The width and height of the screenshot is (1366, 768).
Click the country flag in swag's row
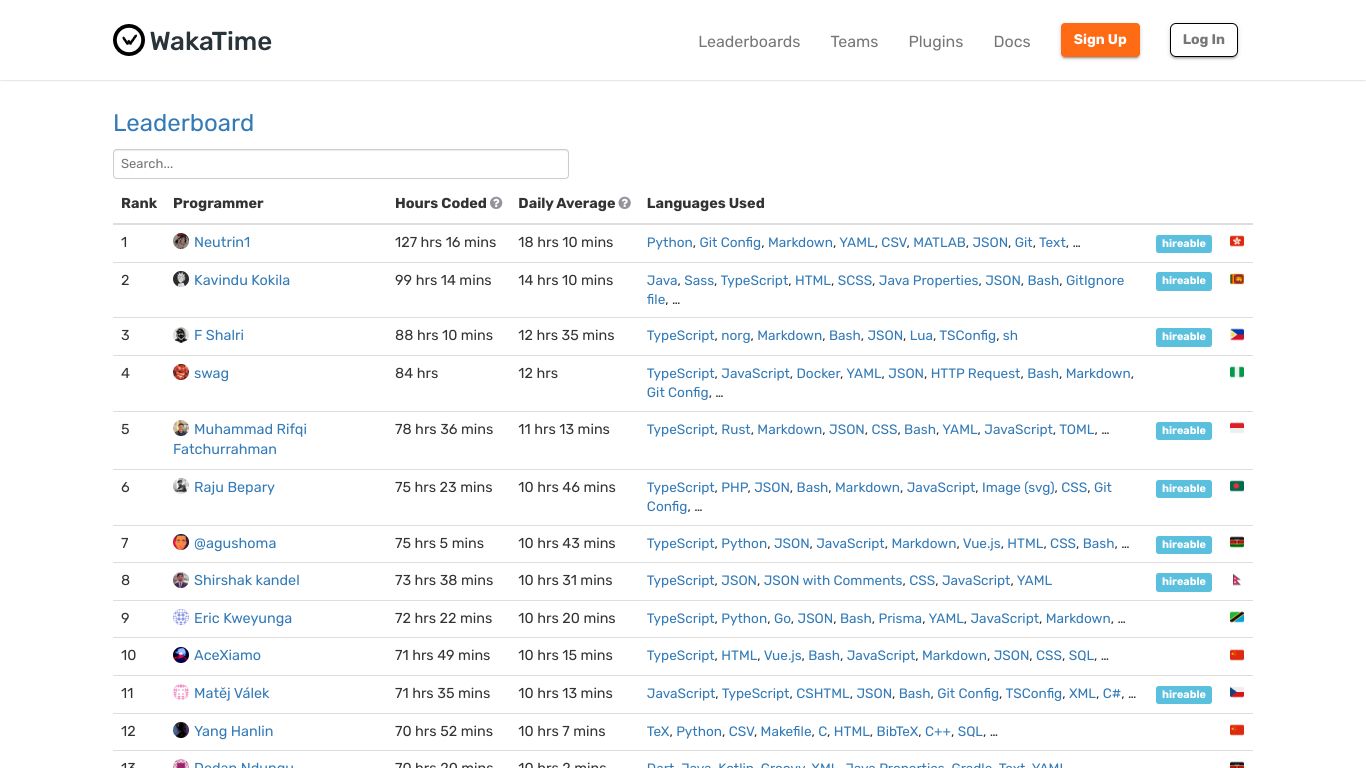[x=1237, y=372]
